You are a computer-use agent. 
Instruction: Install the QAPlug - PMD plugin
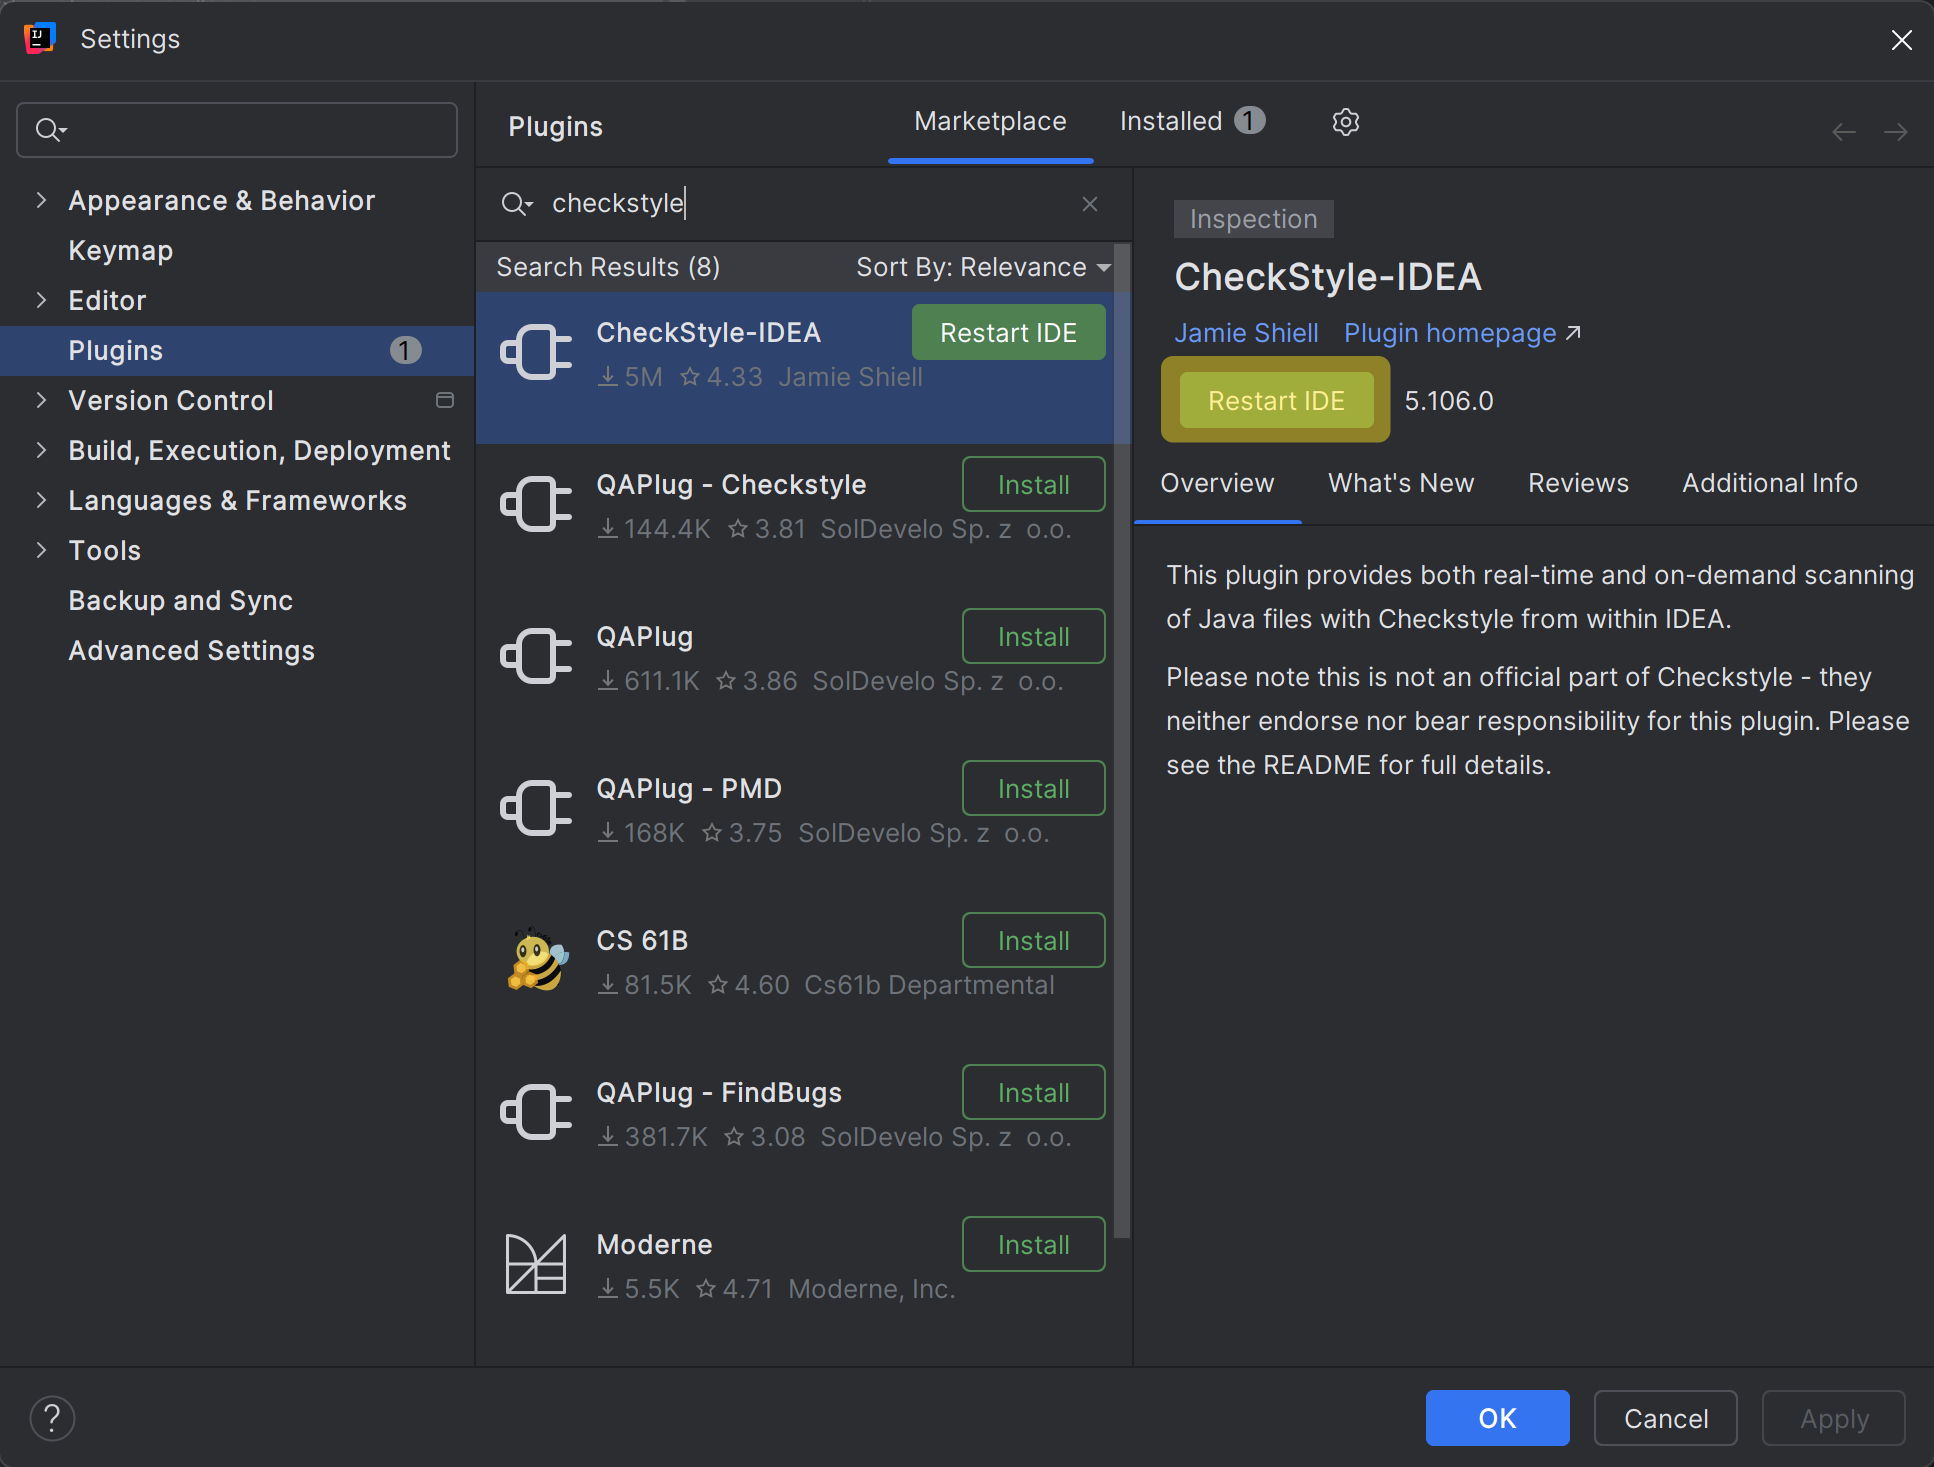1033,789
